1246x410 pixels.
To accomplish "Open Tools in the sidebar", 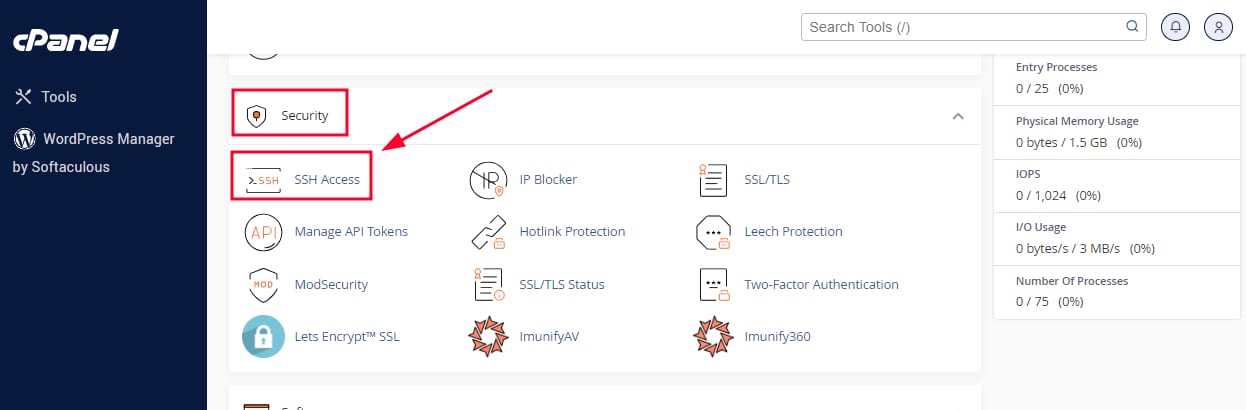I will (x=59, y=97).
